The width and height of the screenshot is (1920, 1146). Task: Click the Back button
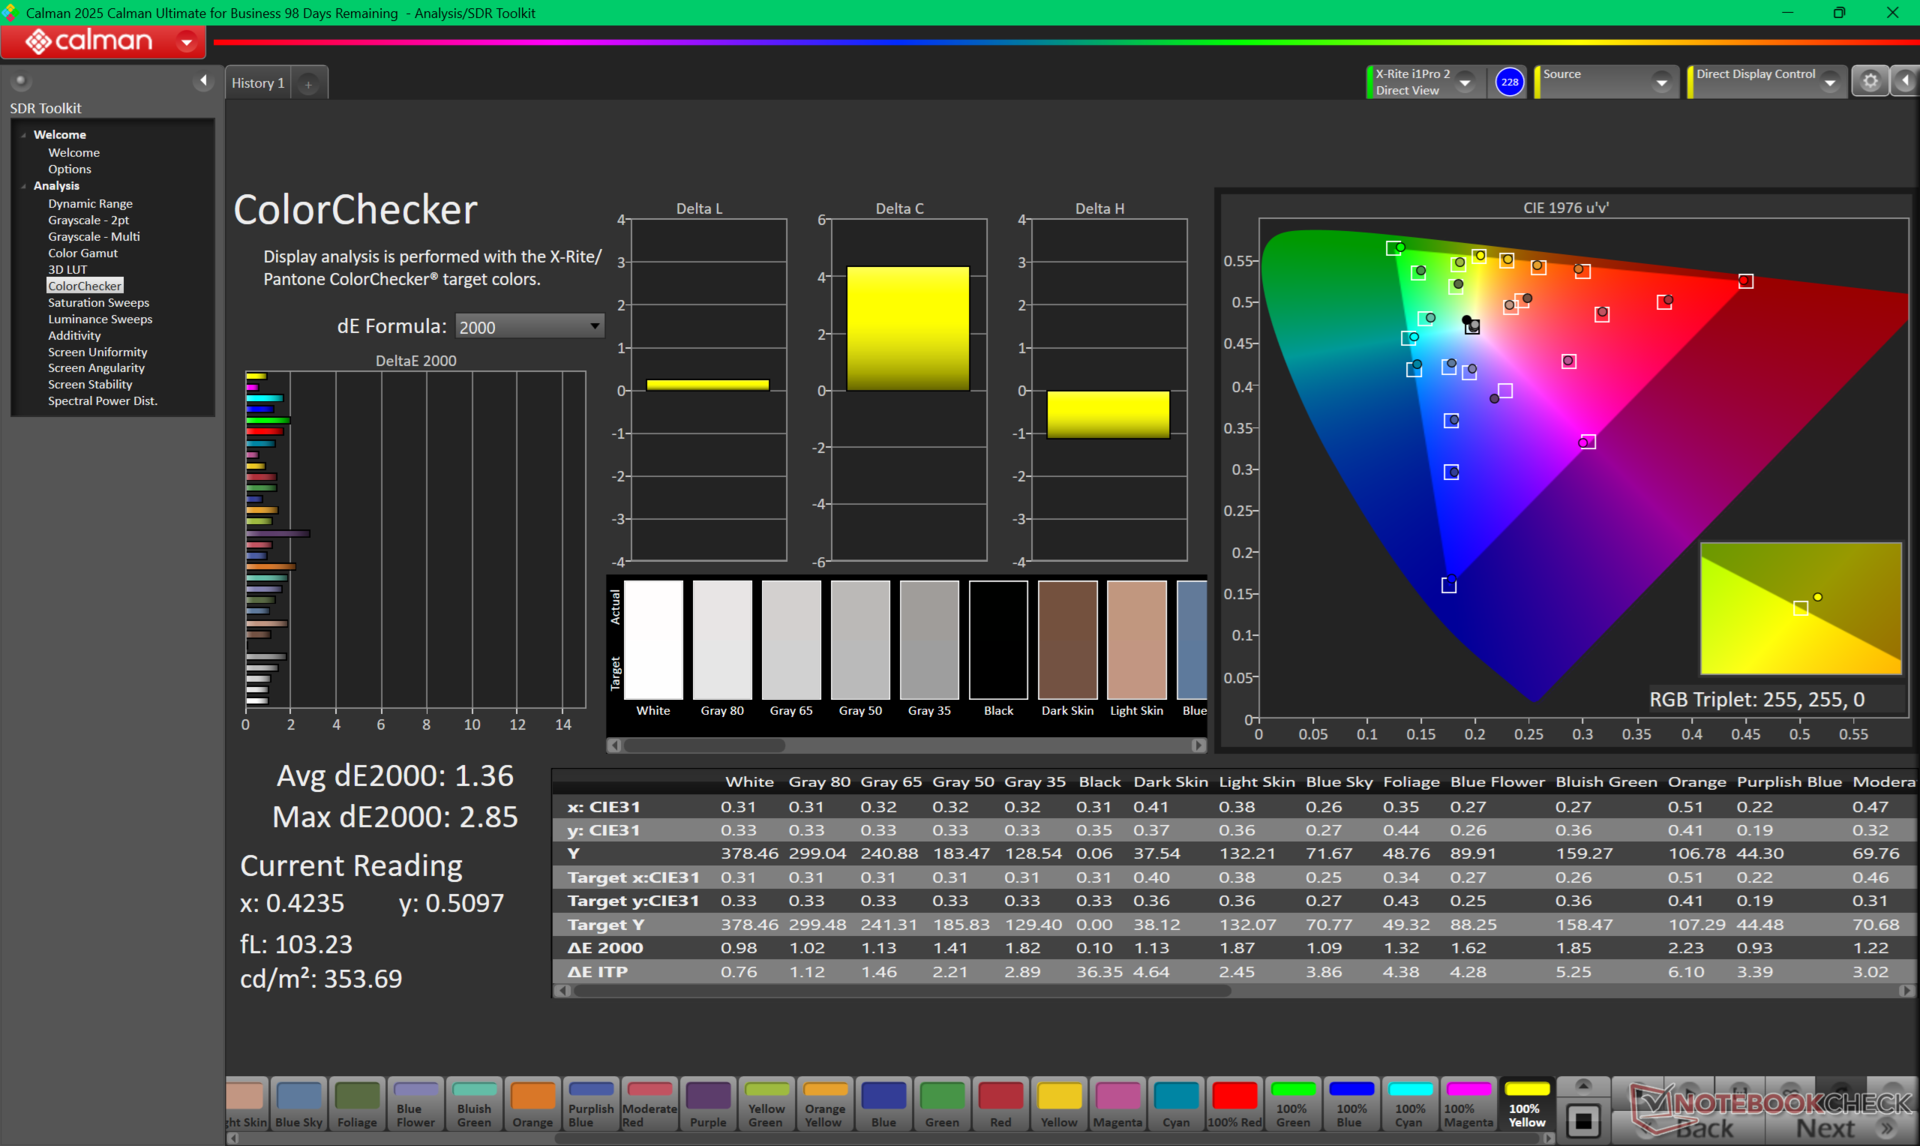(x=1704, y=1128)
